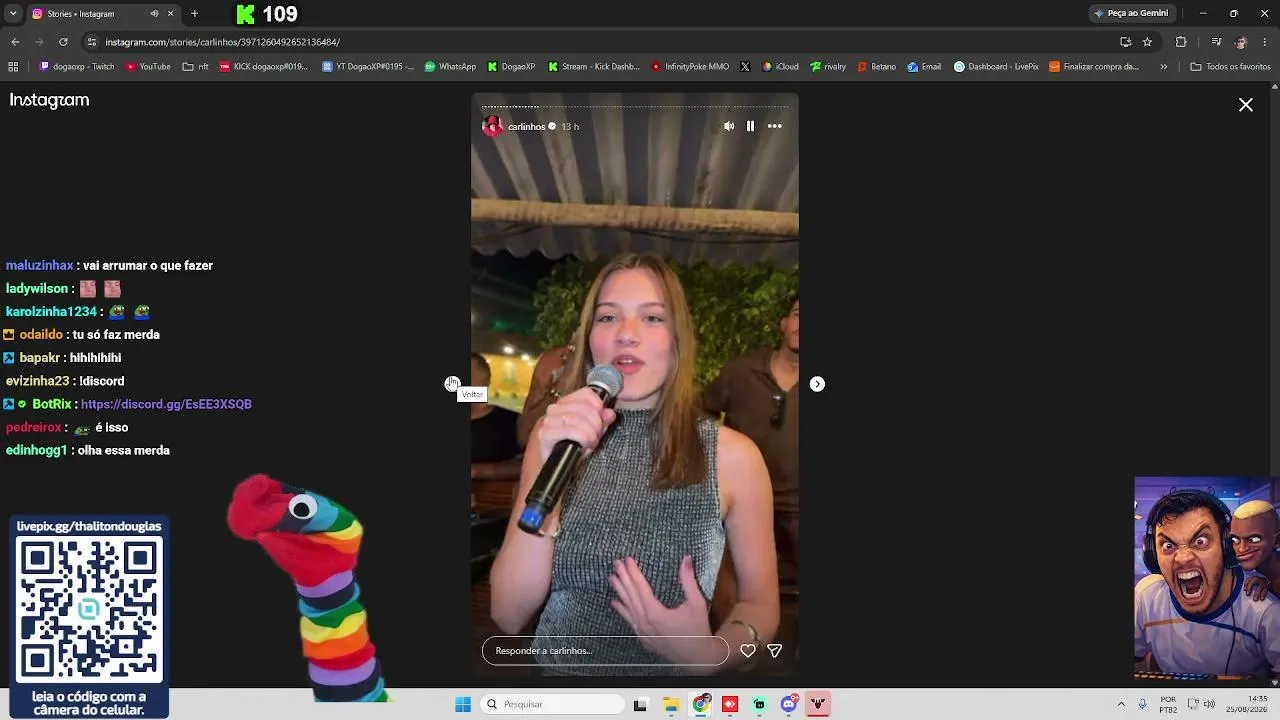The image size is (1280, 720).
Task: Open the Windows Start menu
Action: point(463,704)
